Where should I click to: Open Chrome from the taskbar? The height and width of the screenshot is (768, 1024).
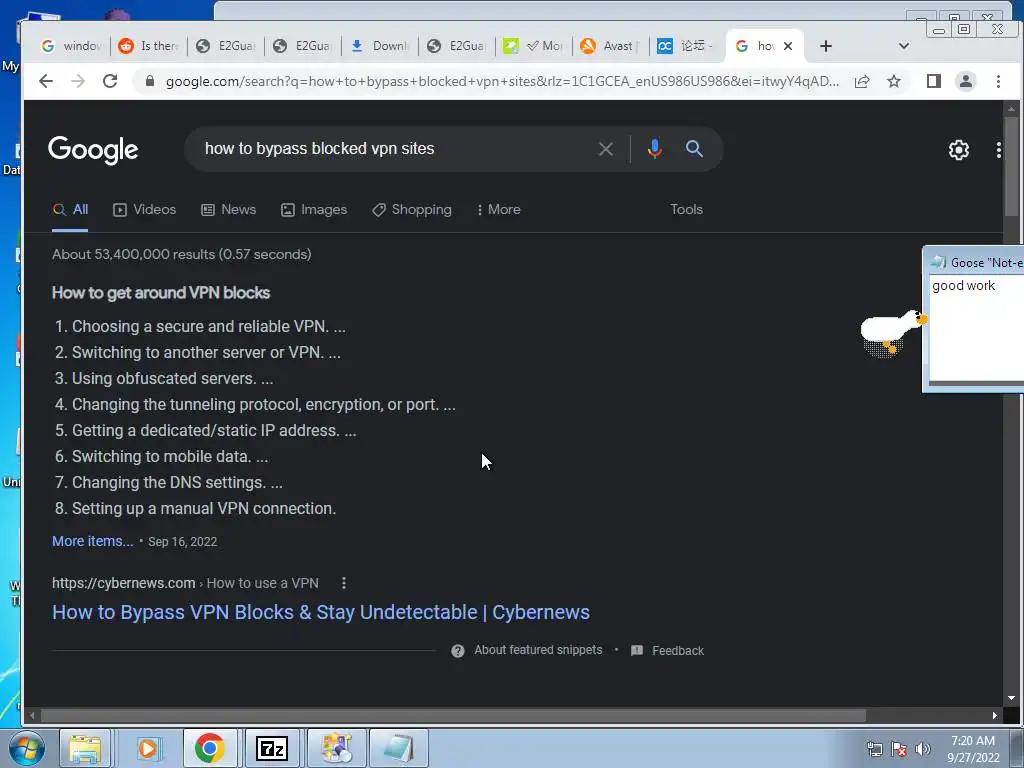[210, 748]
